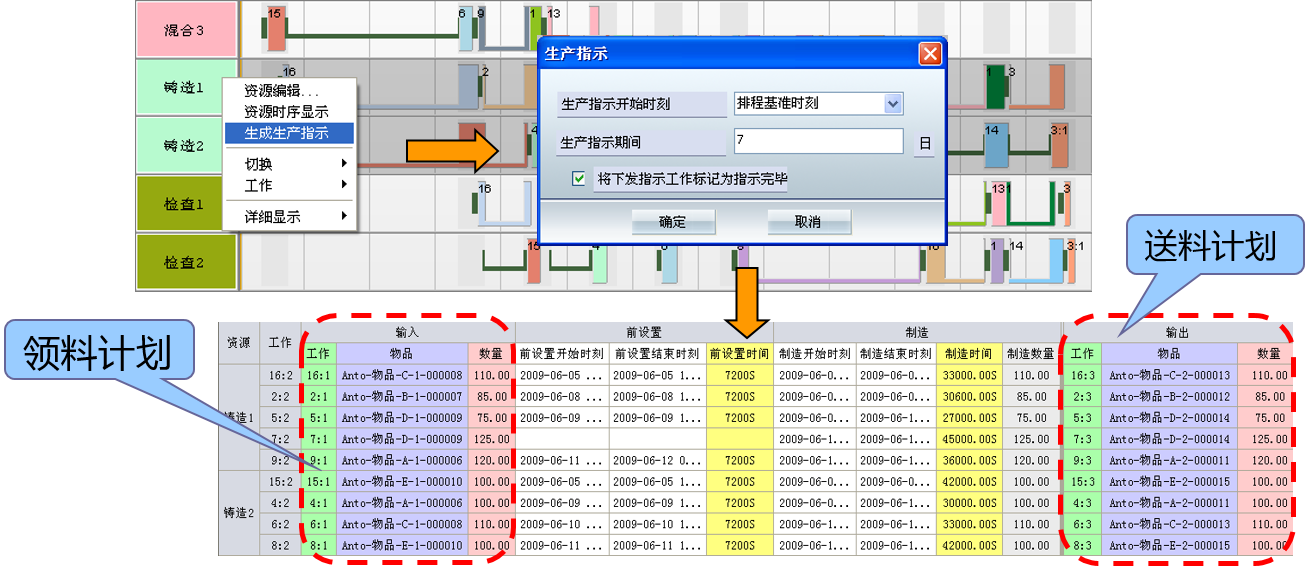Screen dimensions: 1305x566
Task: Click the 确定 button
Action: coord(672,222)
